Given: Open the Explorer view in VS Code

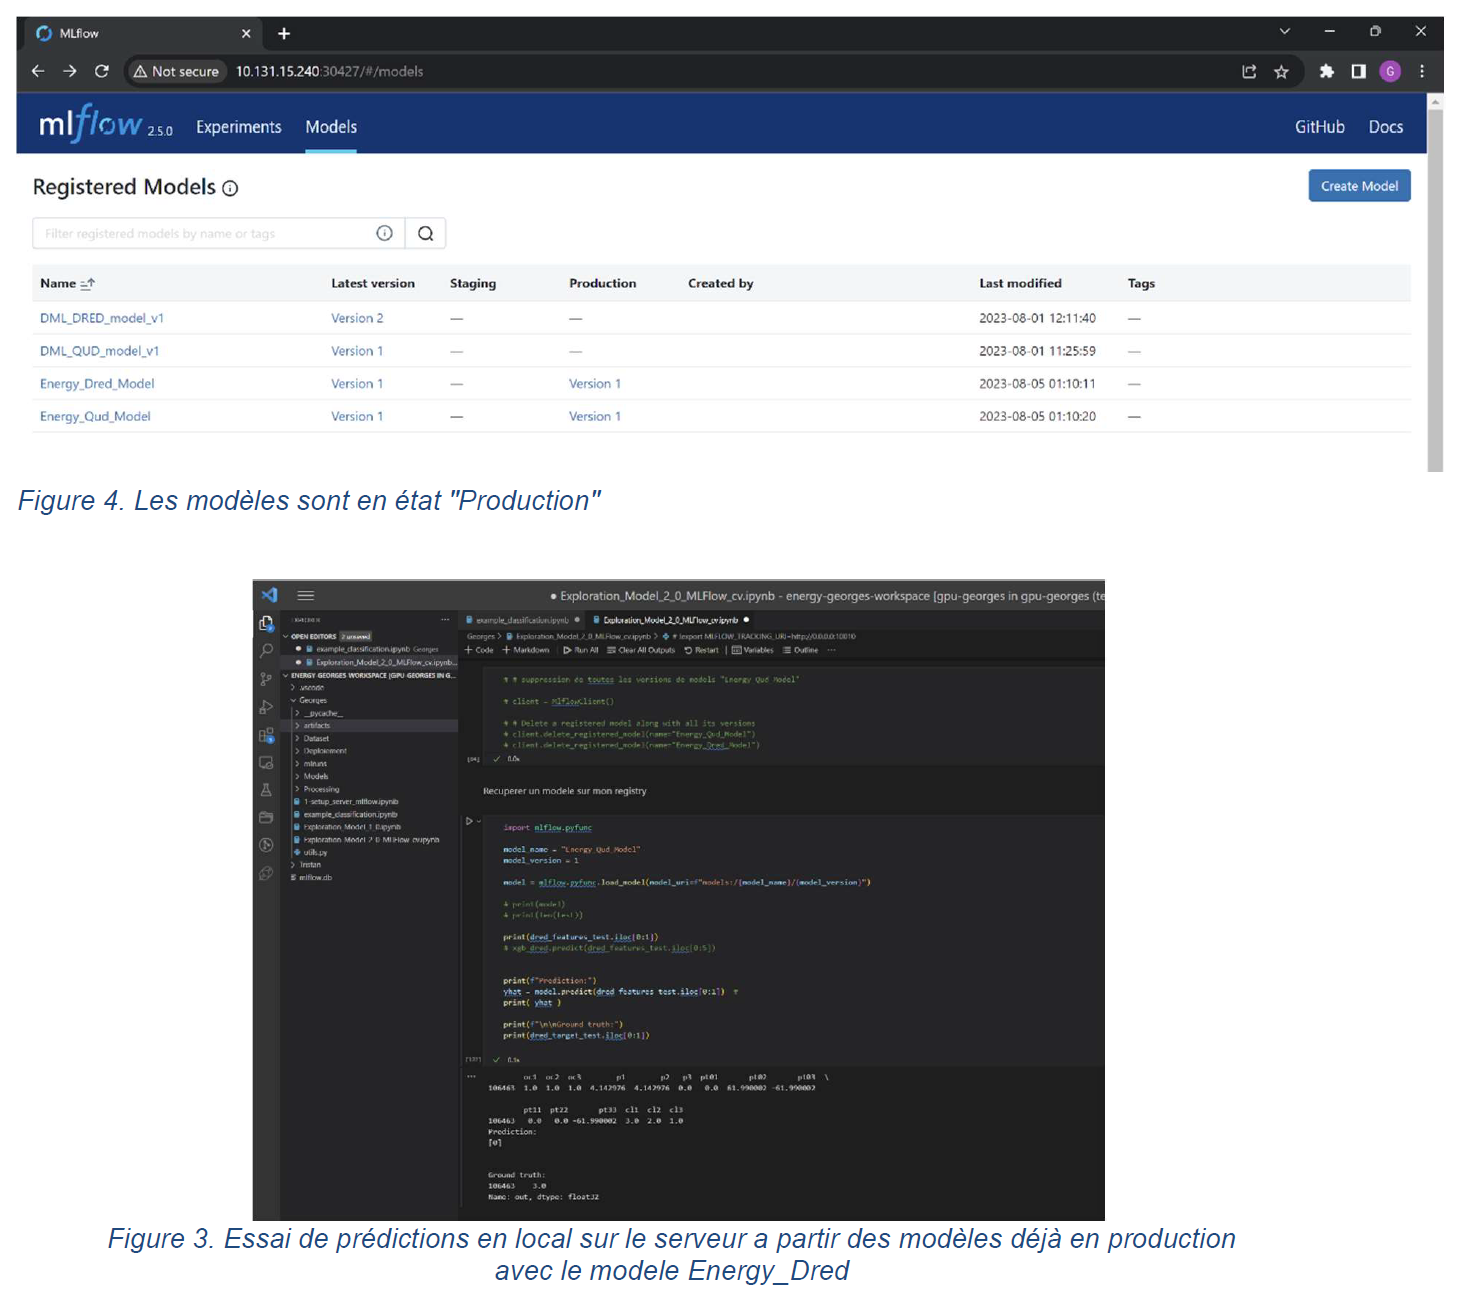Looking at the screenshot, I should coord(267,622).
